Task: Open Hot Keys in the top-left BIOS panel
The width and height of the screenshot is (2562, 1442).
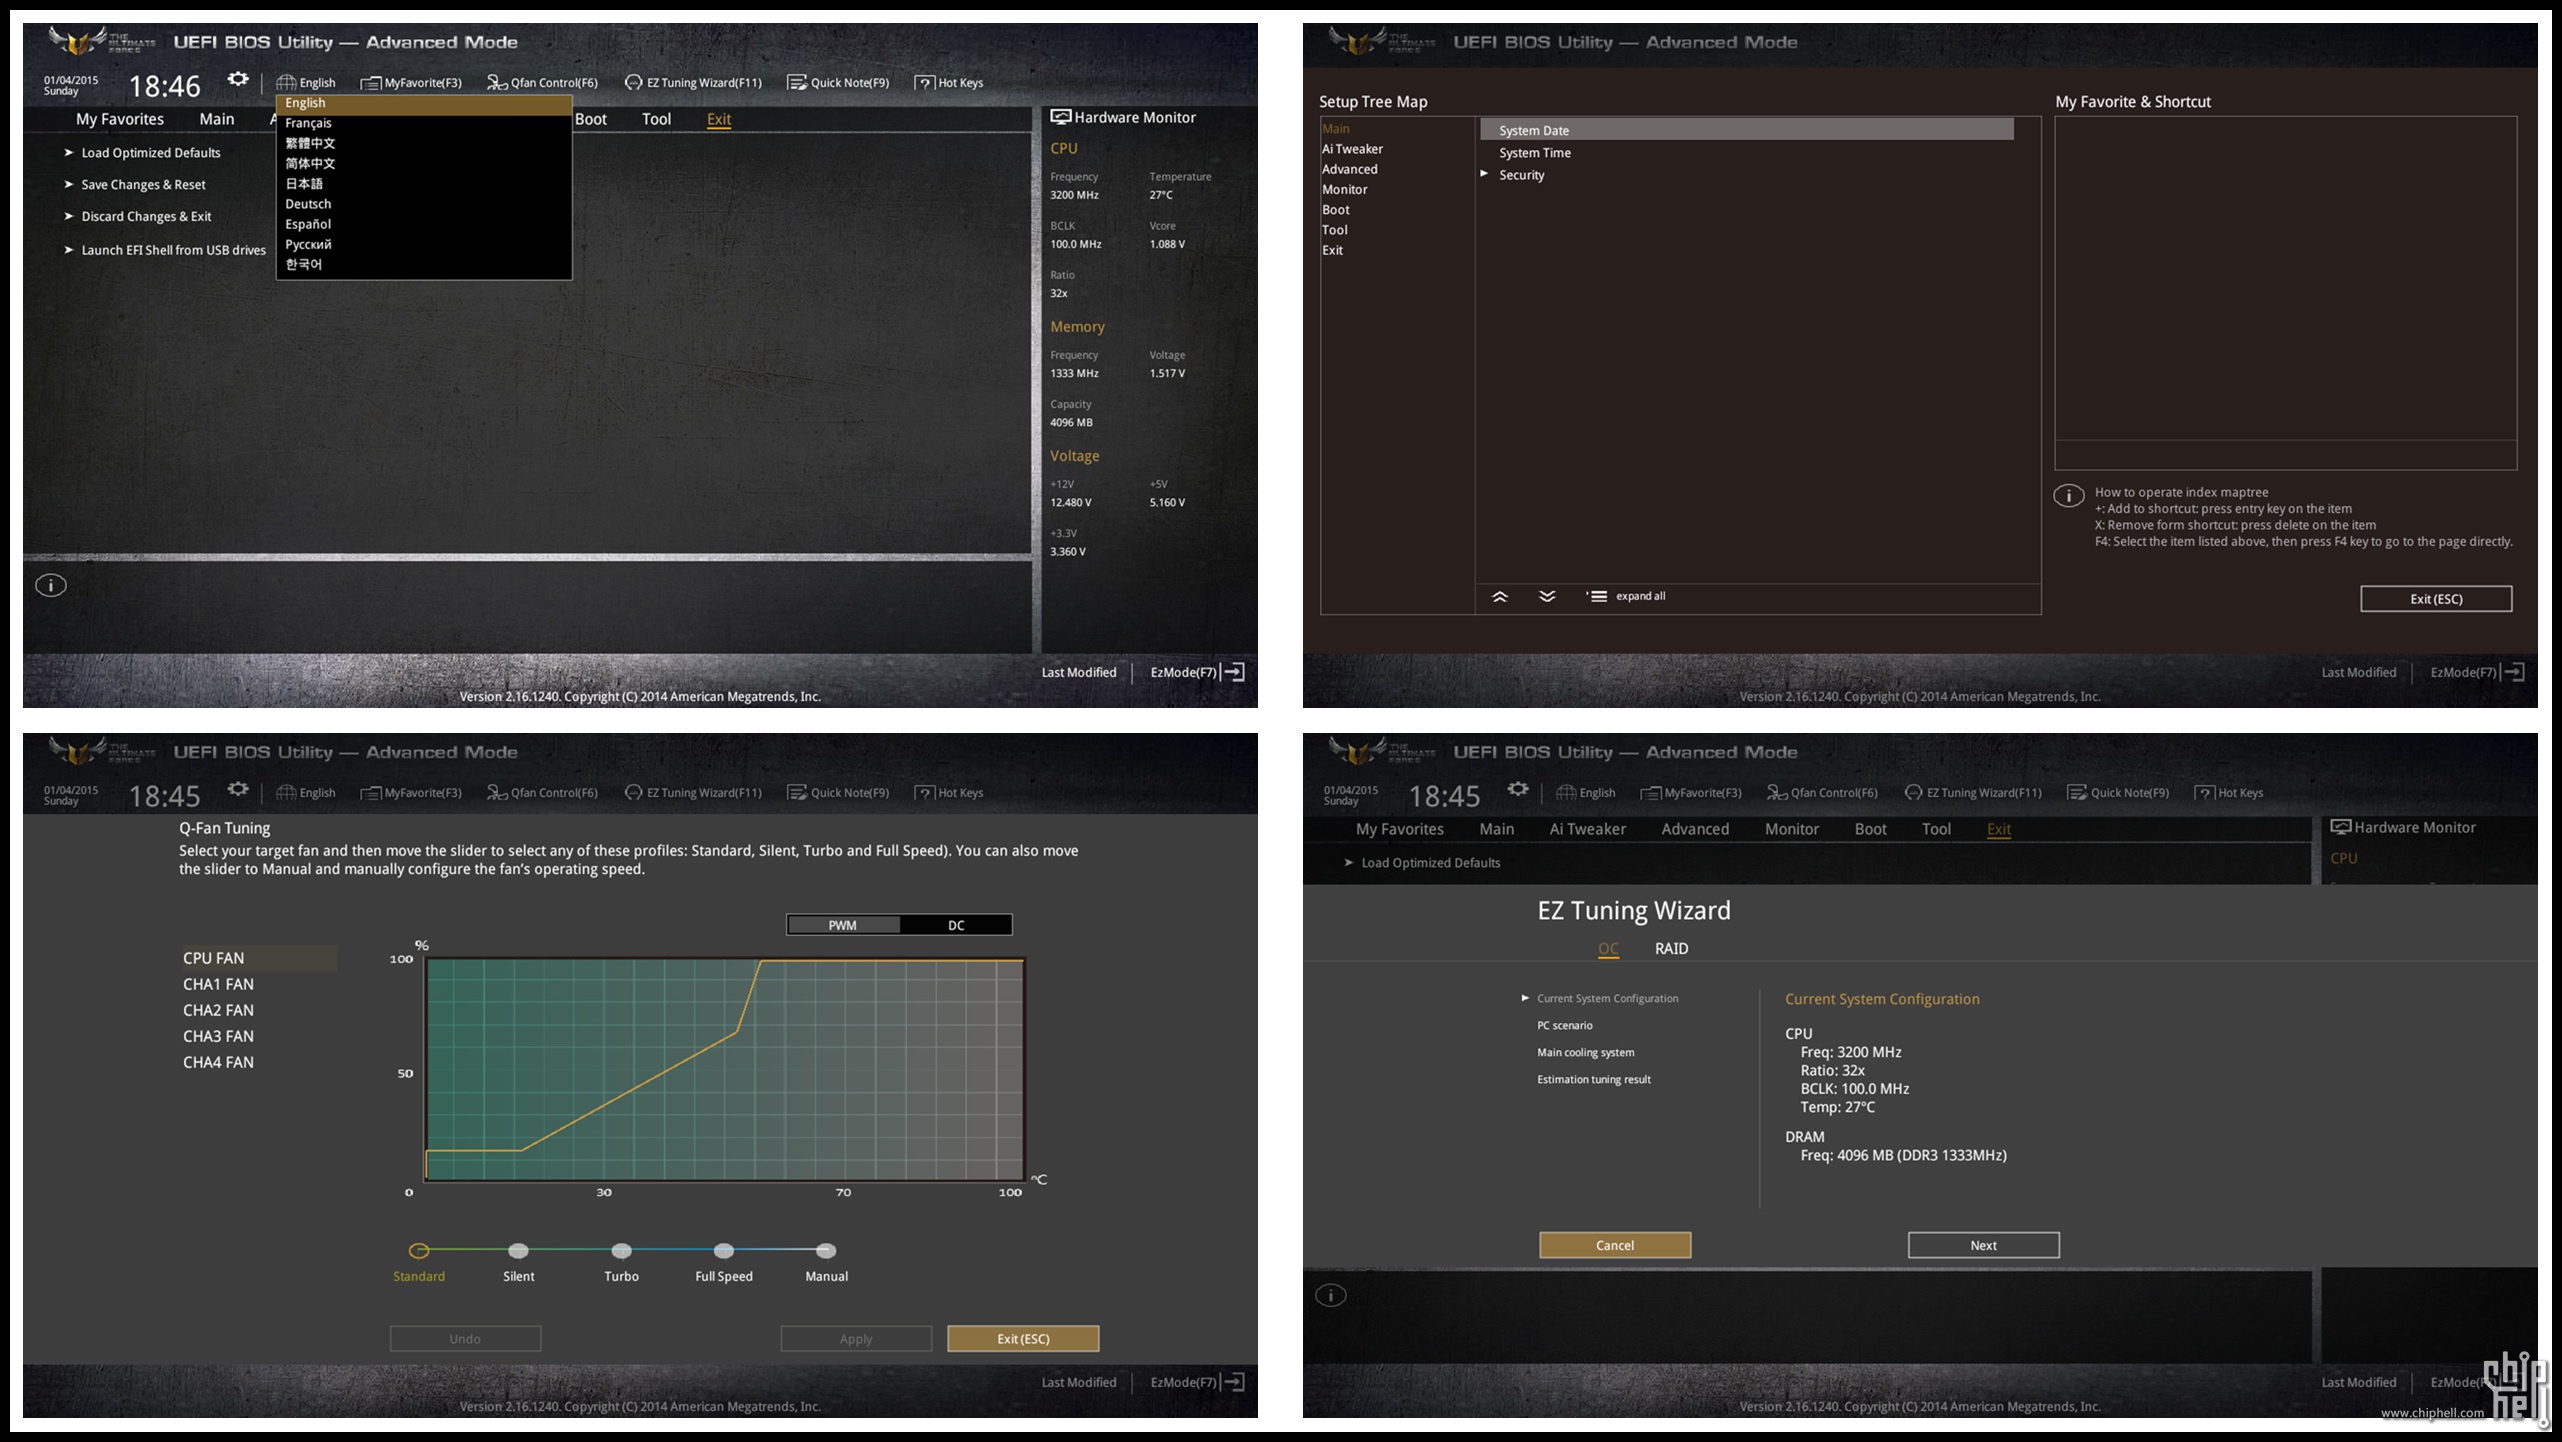Action: (x=949, y=83)
